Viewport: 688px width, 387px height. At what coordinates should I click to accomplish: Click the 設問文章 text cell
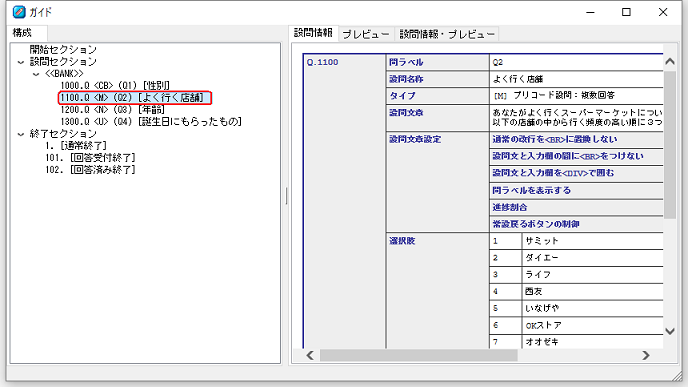coord(576,118)
